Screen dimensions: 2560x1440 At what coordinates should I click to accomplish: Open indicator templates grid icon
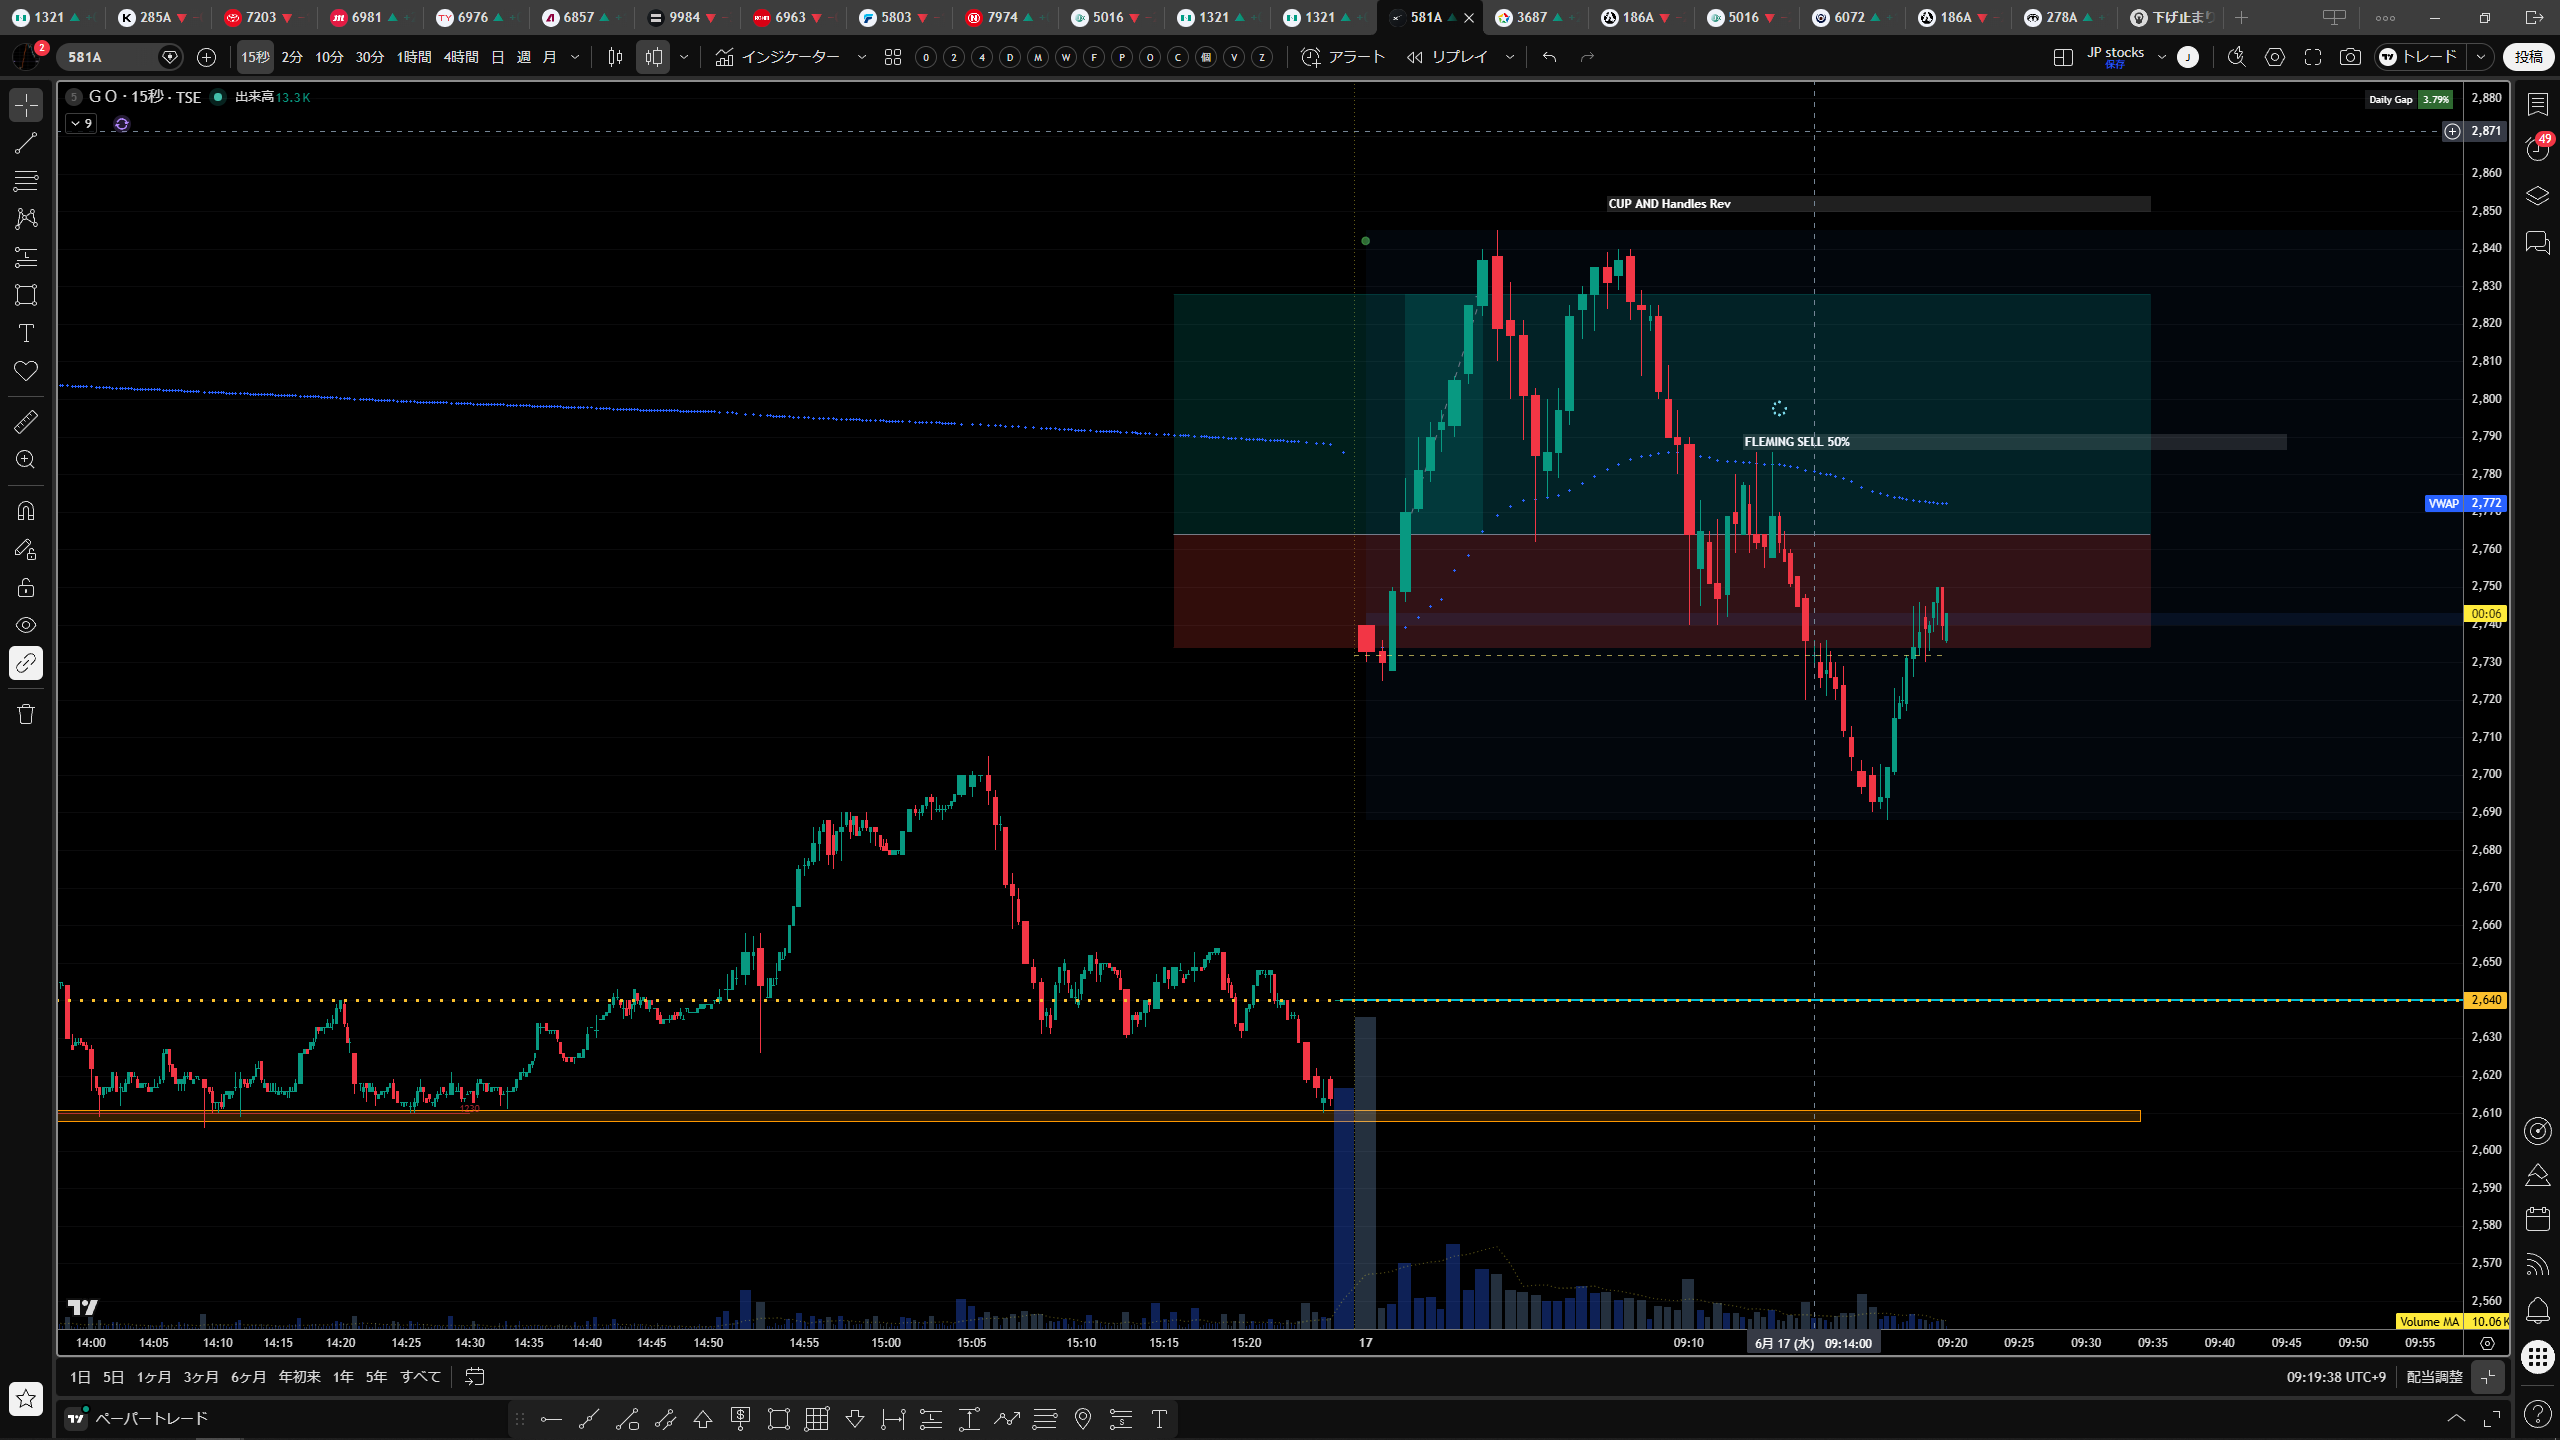point(893,57)
